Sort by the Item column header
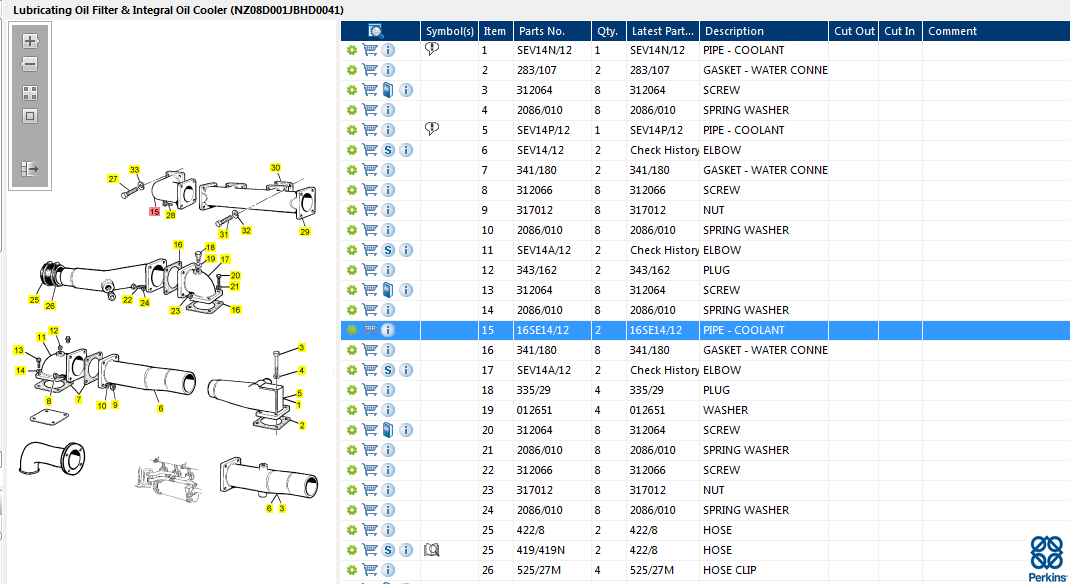1070x584 pixels. tap(495, 31)
